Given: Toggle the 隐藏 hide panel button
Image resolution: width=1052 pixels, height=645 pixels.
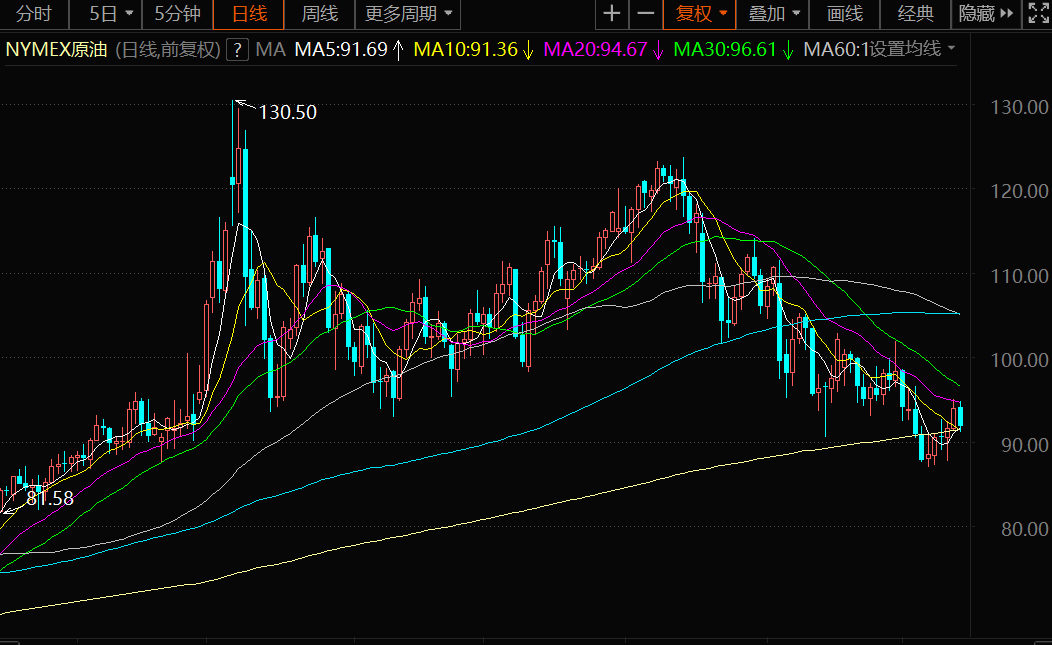Looking at the screenshot, I should (985, 14).
